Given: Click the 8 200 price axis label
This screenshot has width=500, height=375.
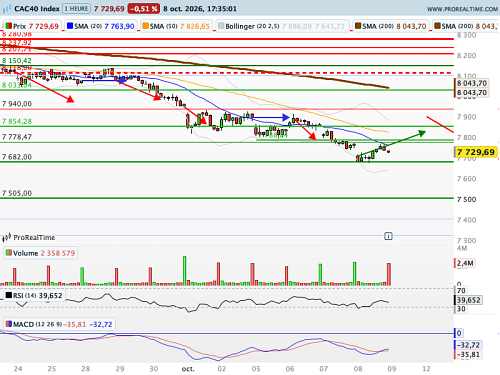Looking at the screenshot, I should click(x=466, y=55).
